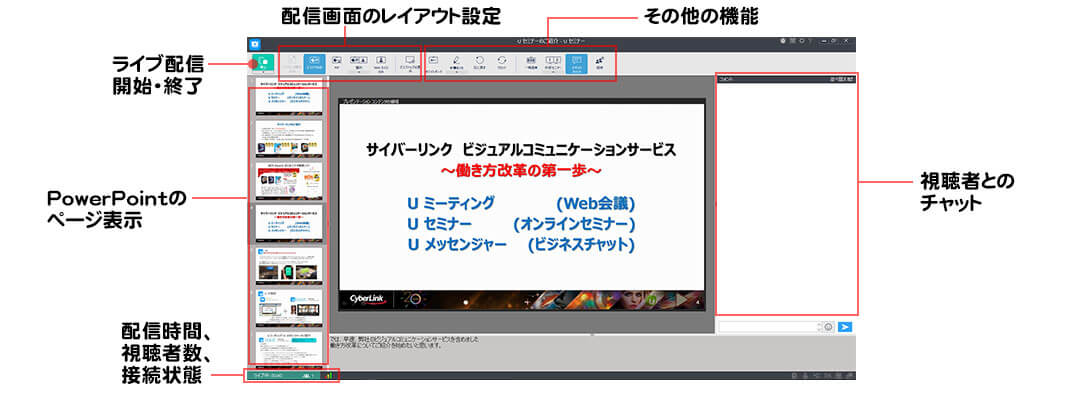Select the third slide thumbnail with red banner

(x=289, y=180)
